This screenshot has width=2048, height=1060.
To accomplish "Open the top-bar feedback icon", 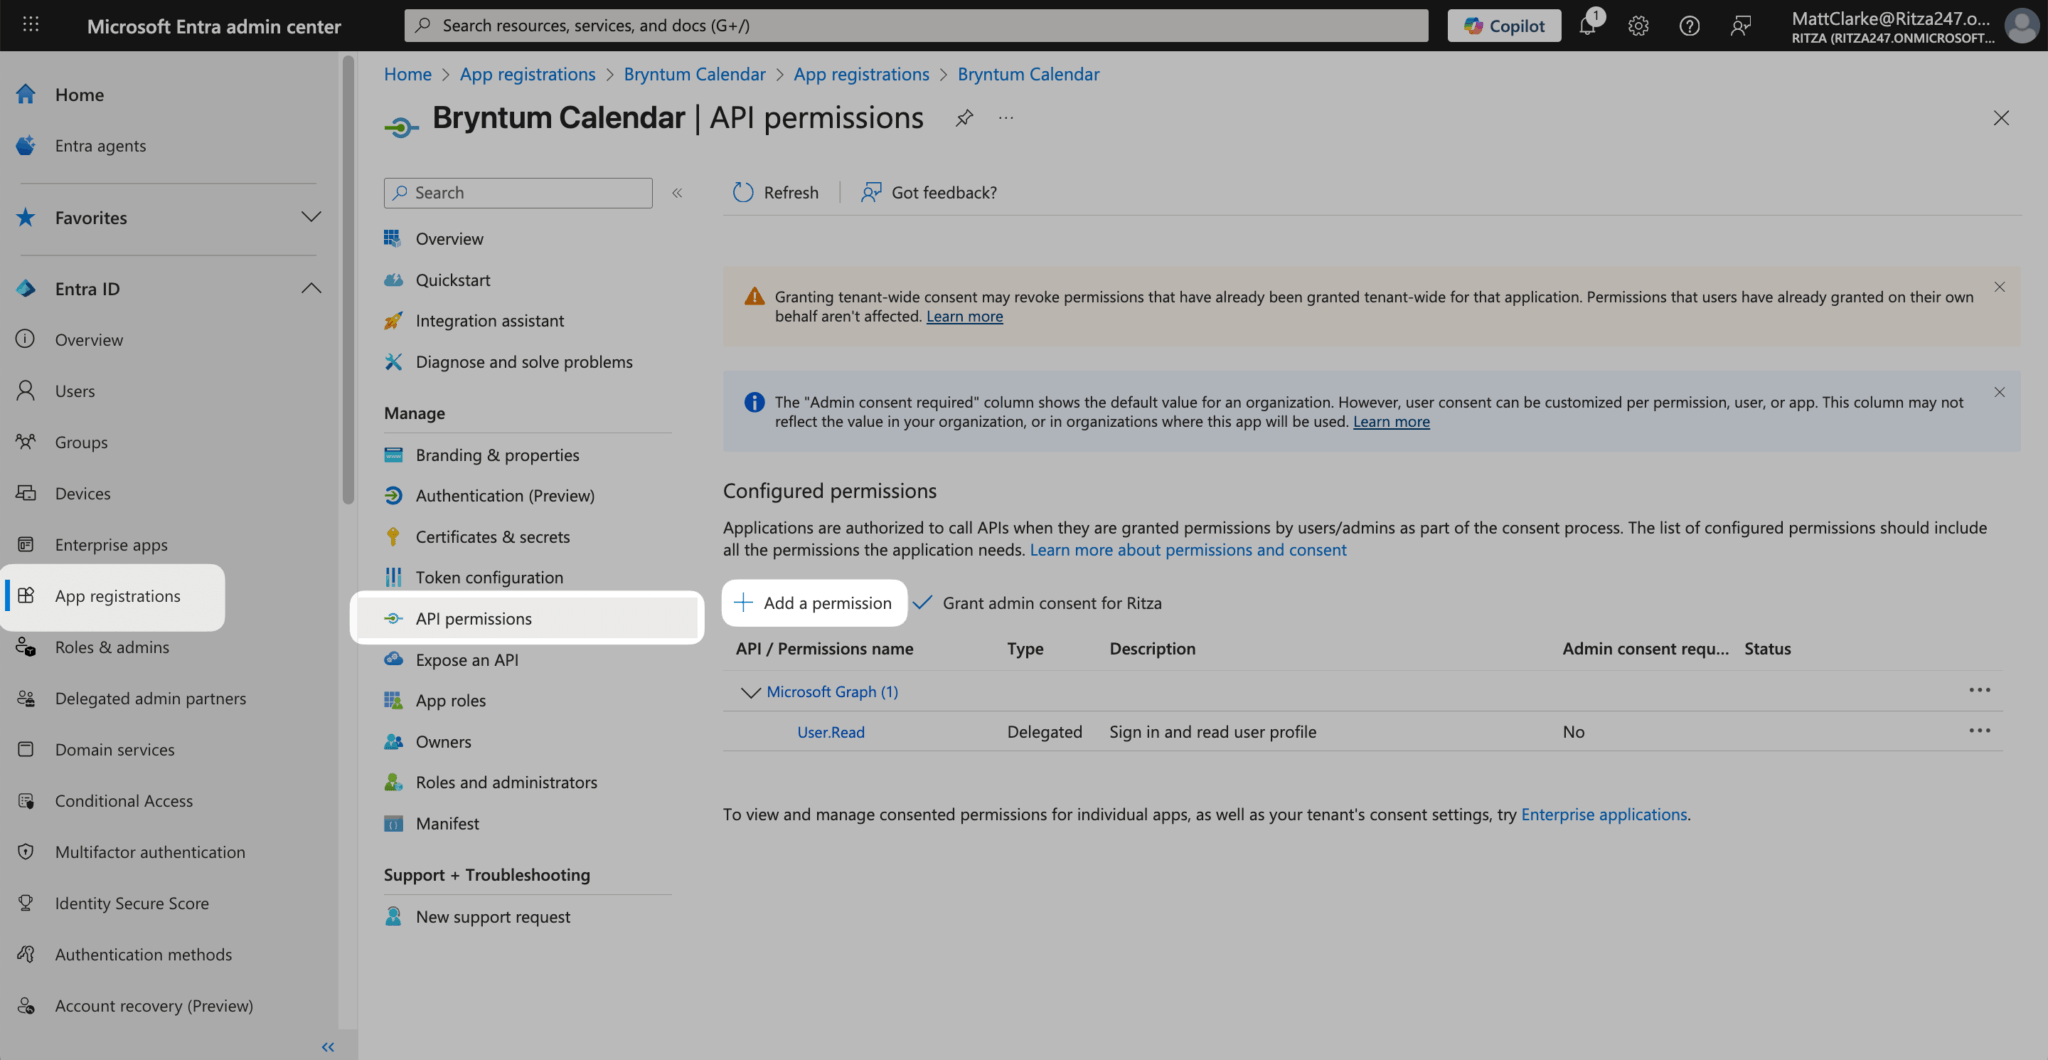I will 1740,26.
